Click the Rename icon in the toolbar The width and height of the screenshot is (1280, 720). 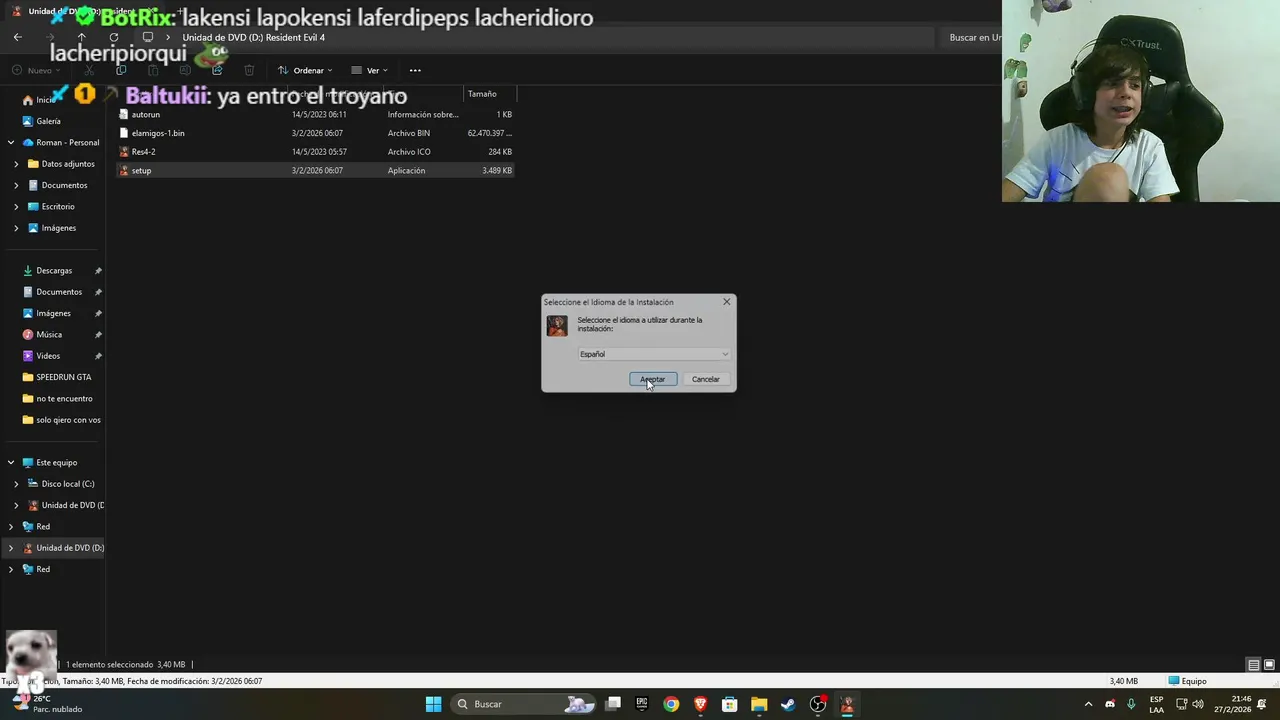(x=185, y=70)
